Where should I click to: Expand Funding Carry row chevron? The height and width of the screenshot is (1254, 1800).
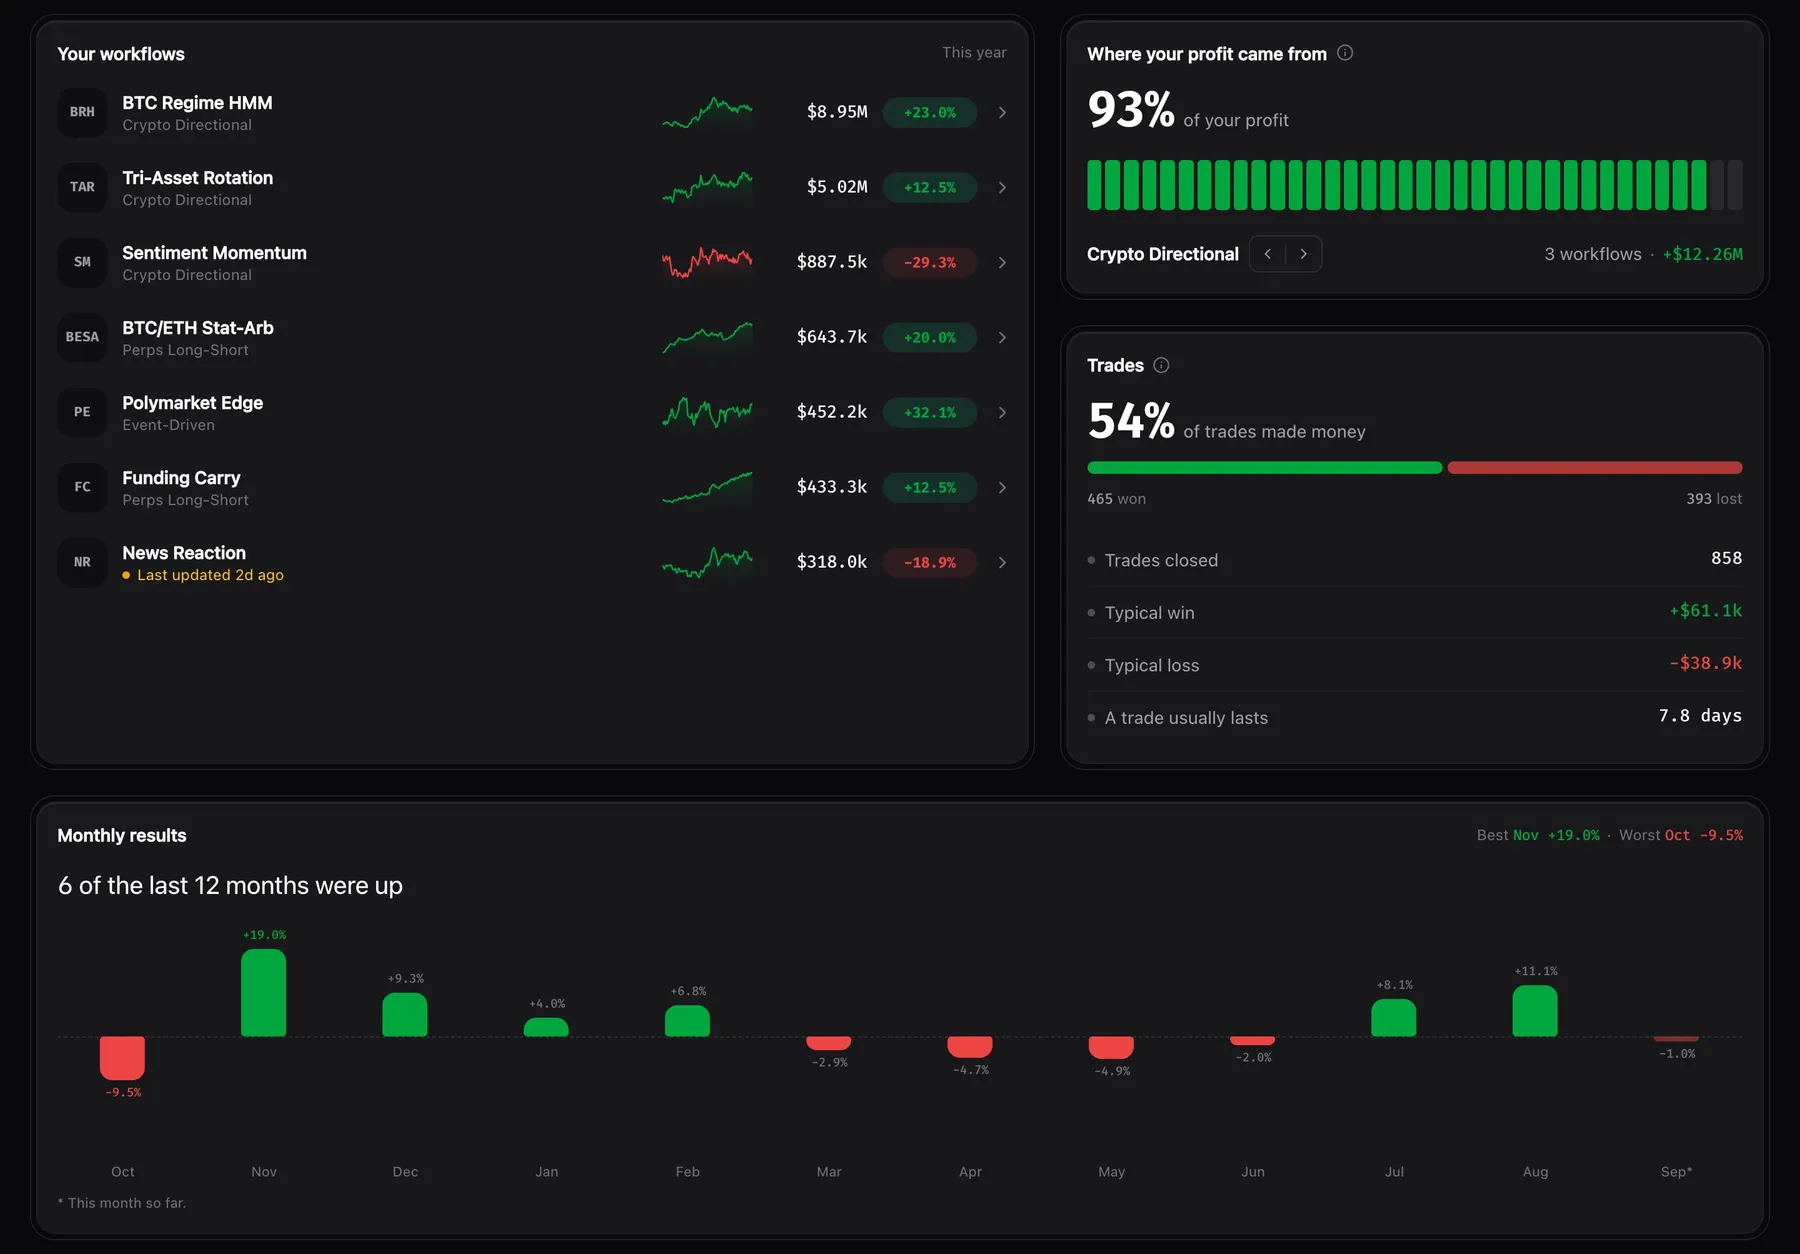tap(1002, 487)
